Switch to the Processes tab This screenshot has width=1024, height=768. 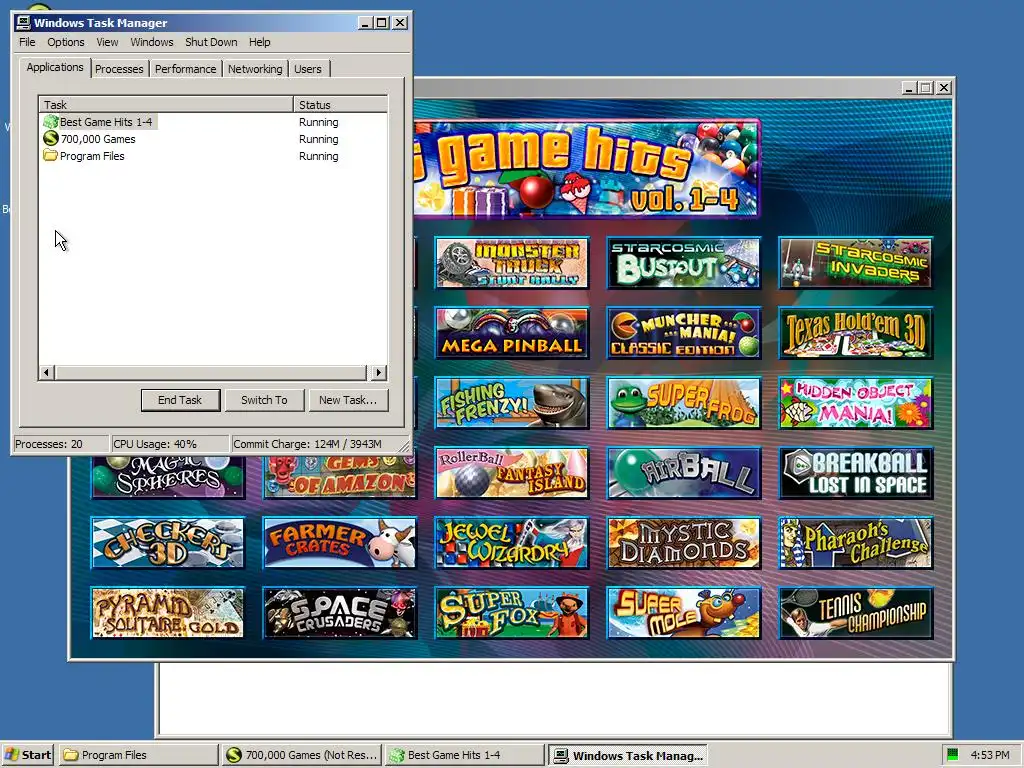(x=119, y=69)
